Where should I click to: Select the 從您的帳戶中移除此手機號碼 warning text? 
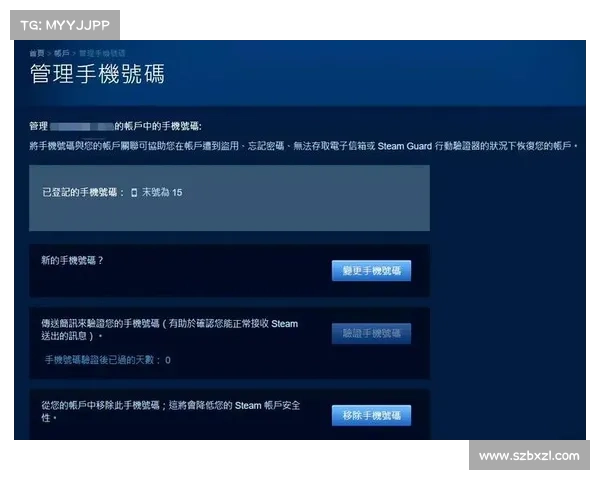coord(171,411)
